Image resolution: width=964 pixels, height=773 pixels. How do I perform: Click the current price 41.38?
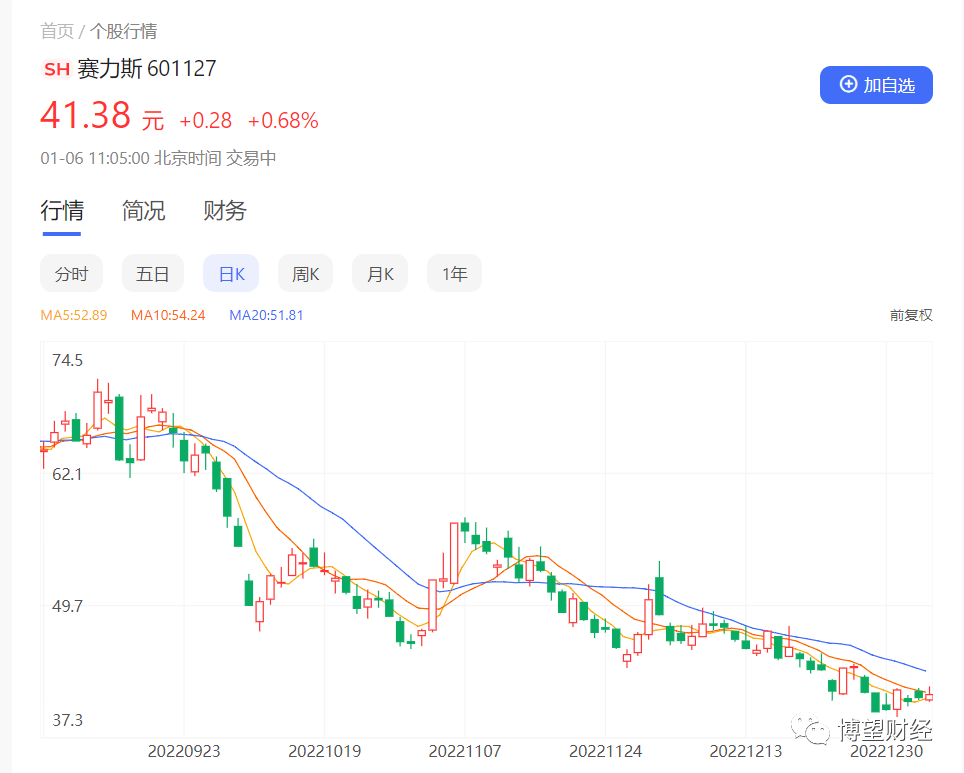click(x=85, y=115)
